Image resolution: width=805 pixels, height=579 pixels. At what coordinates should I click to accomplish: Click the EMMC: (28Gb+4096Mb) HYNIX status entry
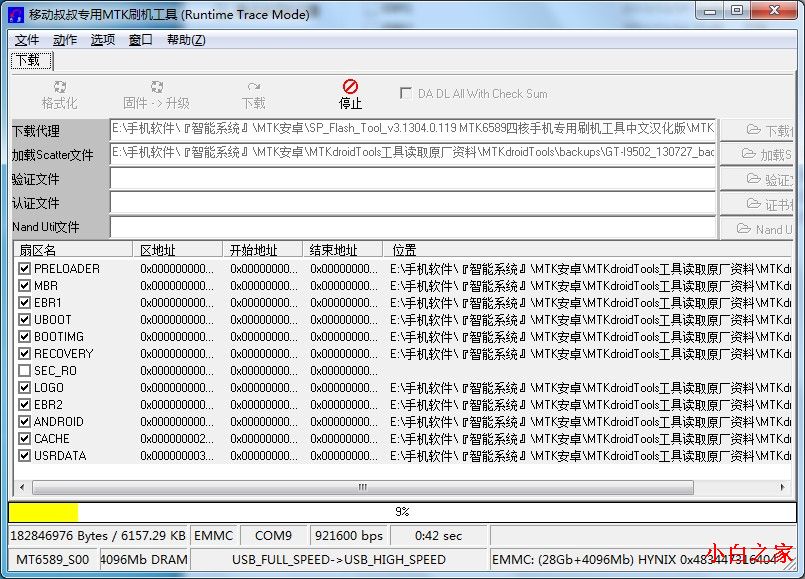642,559
